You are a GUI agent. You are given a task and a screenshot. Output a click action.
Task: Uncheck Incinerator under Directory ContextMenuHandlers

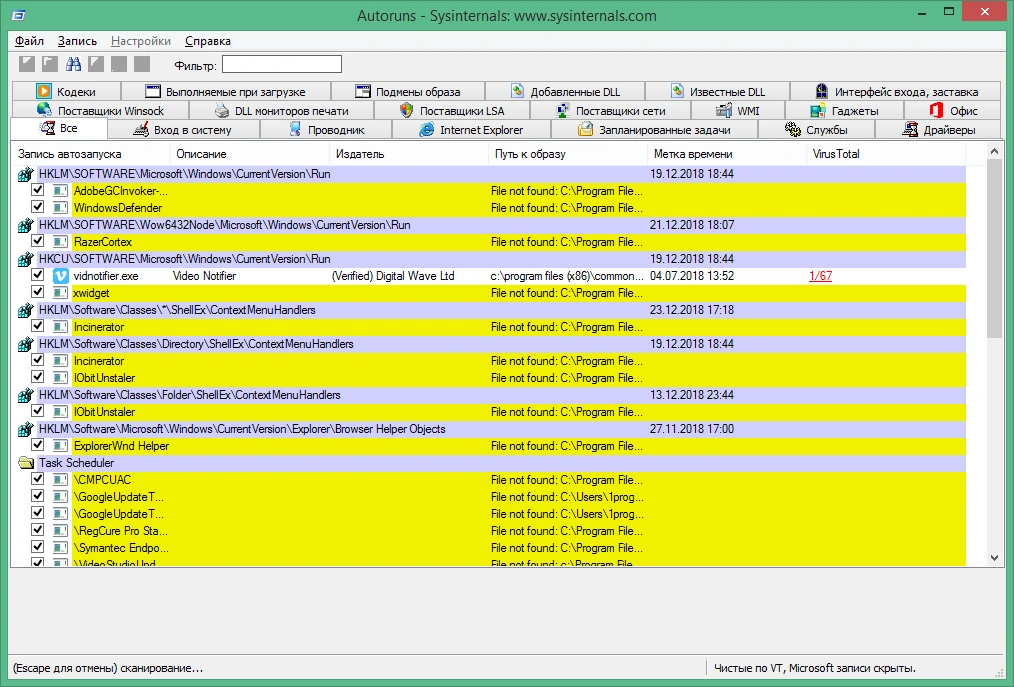38,360
